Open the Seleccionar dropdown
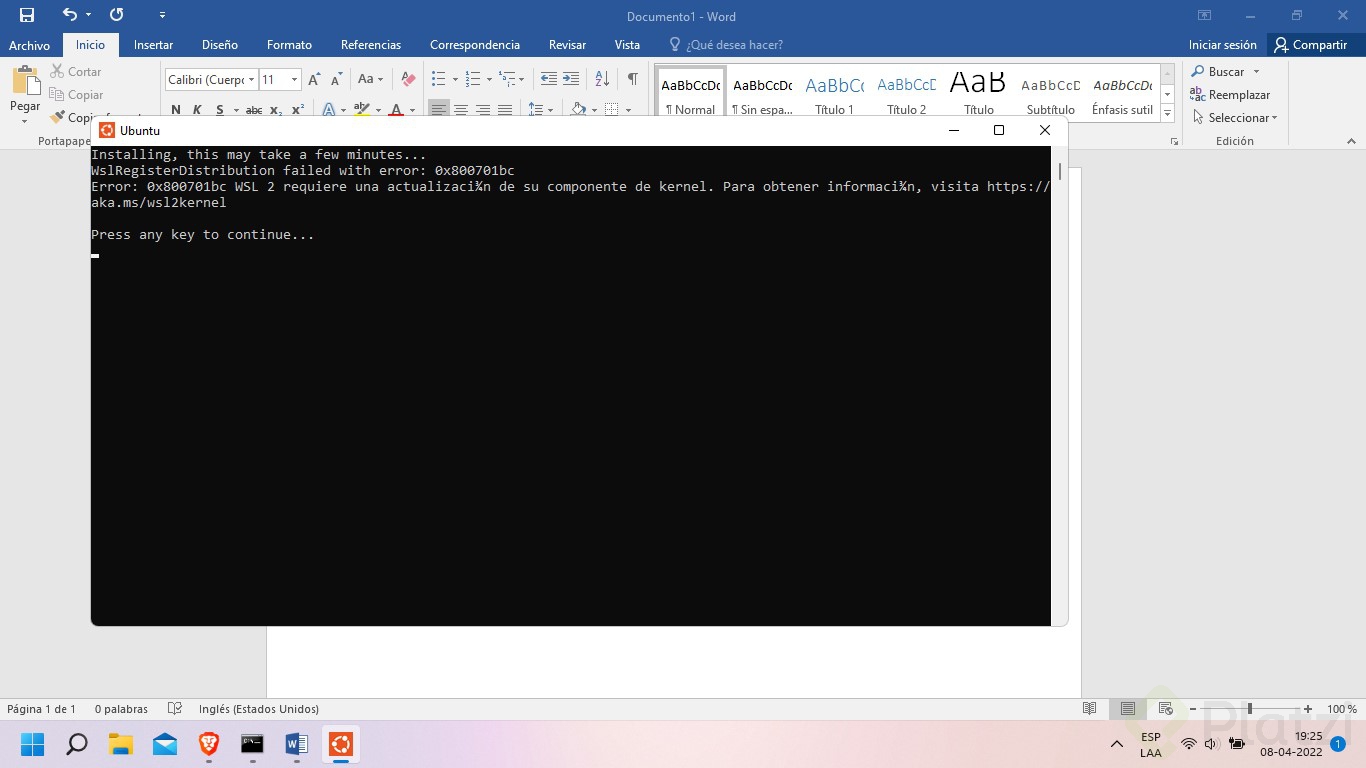1366x768 pixels. click(x=1235, y=118)
